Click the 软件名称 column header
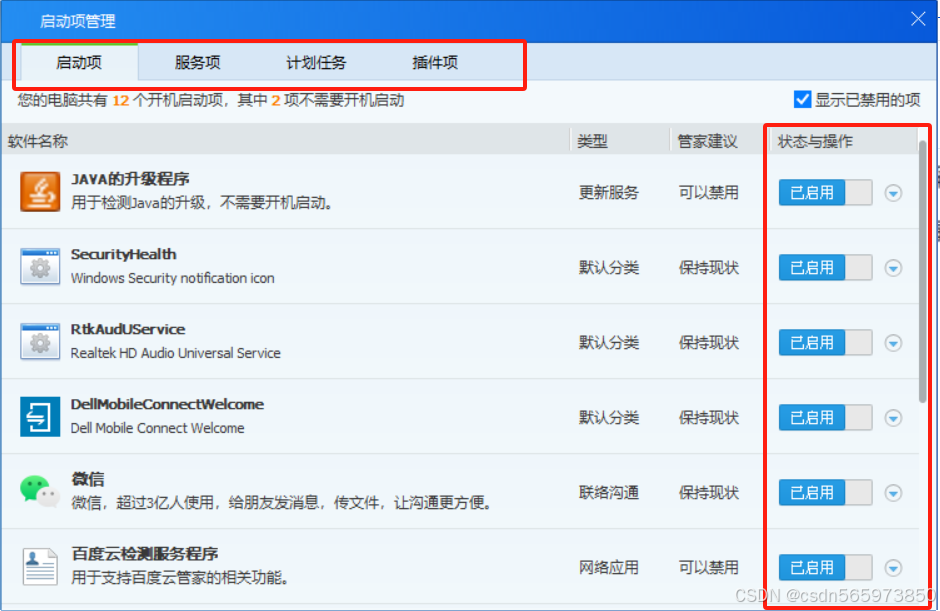940x611 pixels. (38, 142)
